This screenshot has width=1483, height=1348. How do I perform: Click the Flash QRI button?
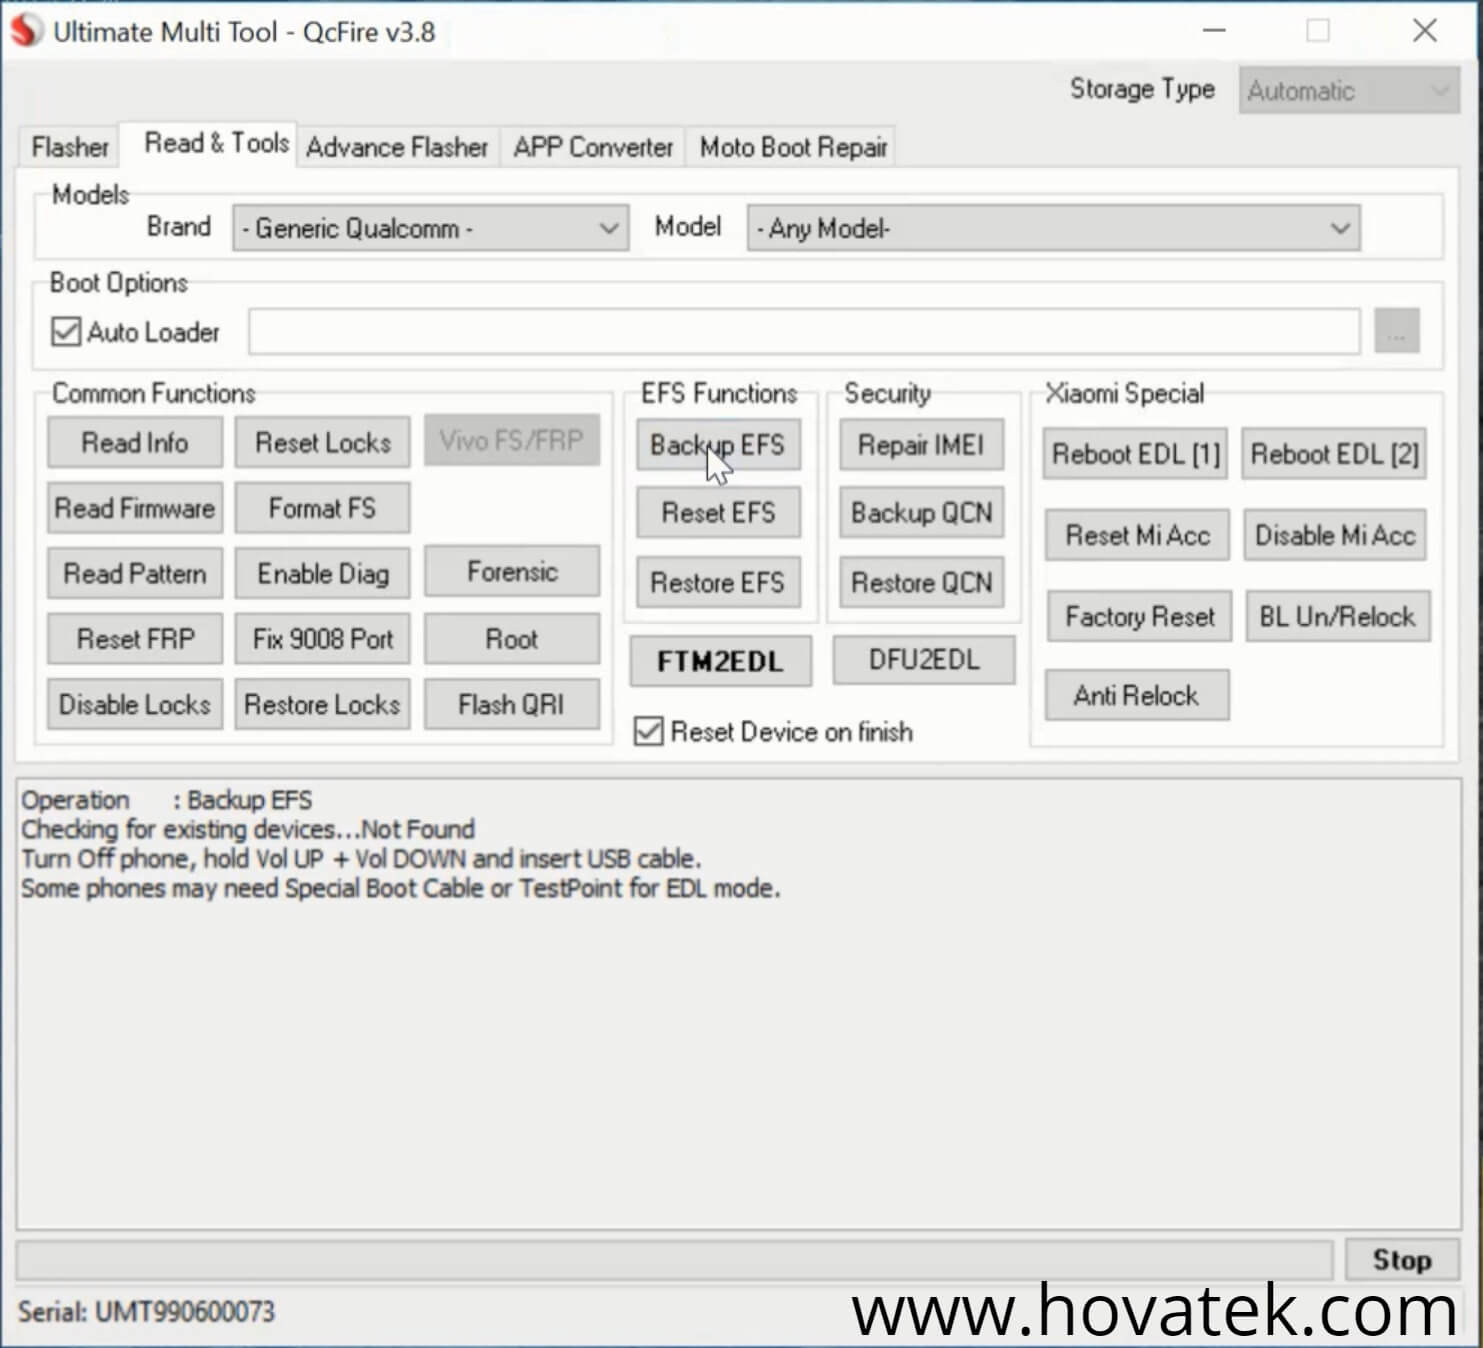[512, 704]
